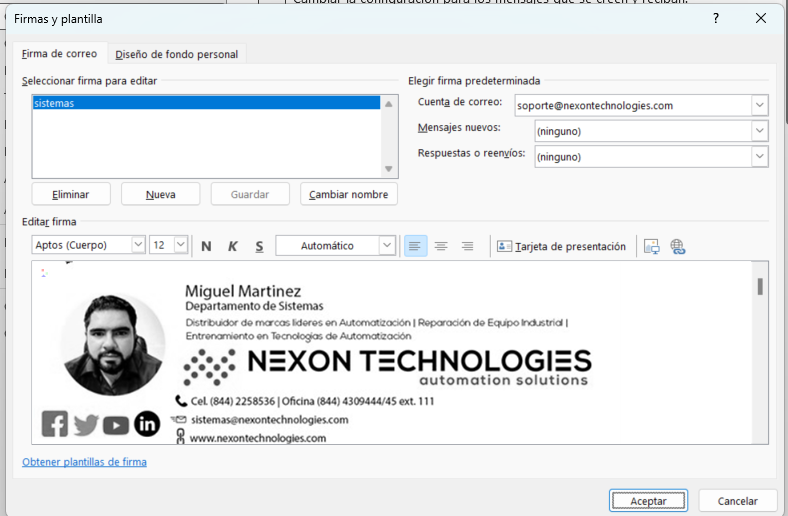Click www.nexontechnologies.com website text

click(258, 438)
